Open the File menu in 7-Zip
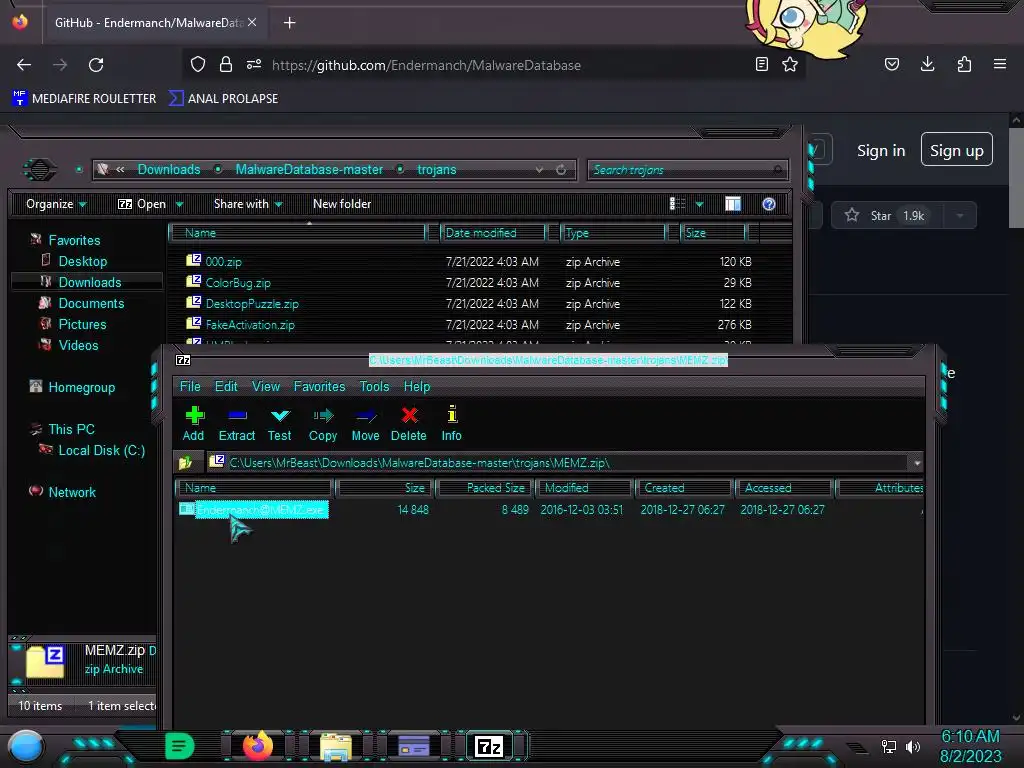This screenshot has height=768, width=1024. (190, 387)
